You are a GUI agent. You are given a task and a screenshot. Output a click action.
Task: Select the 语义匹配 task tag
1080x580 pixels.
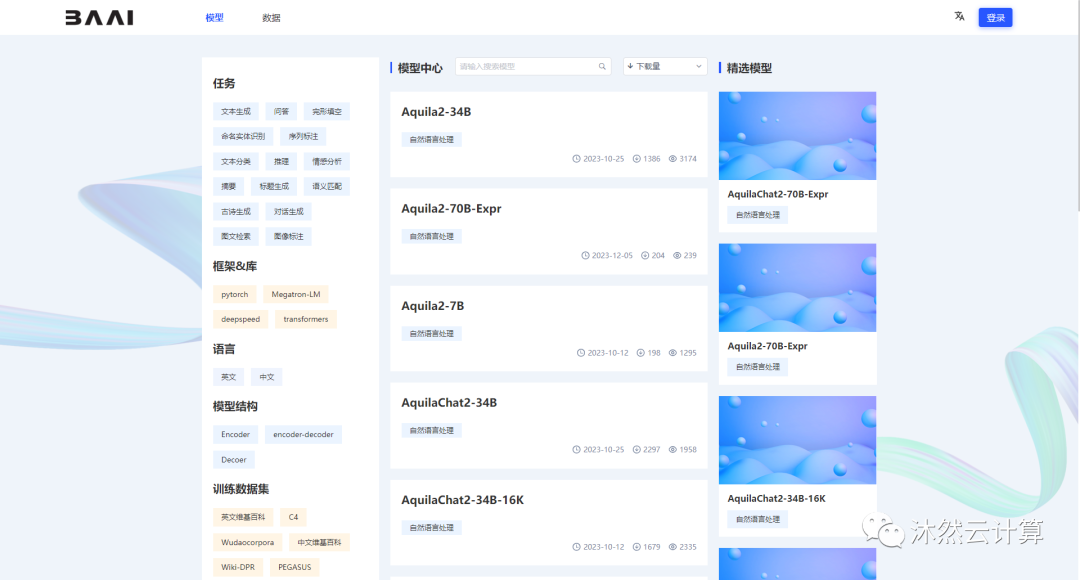pyautogui.click(x=326, y=187)
